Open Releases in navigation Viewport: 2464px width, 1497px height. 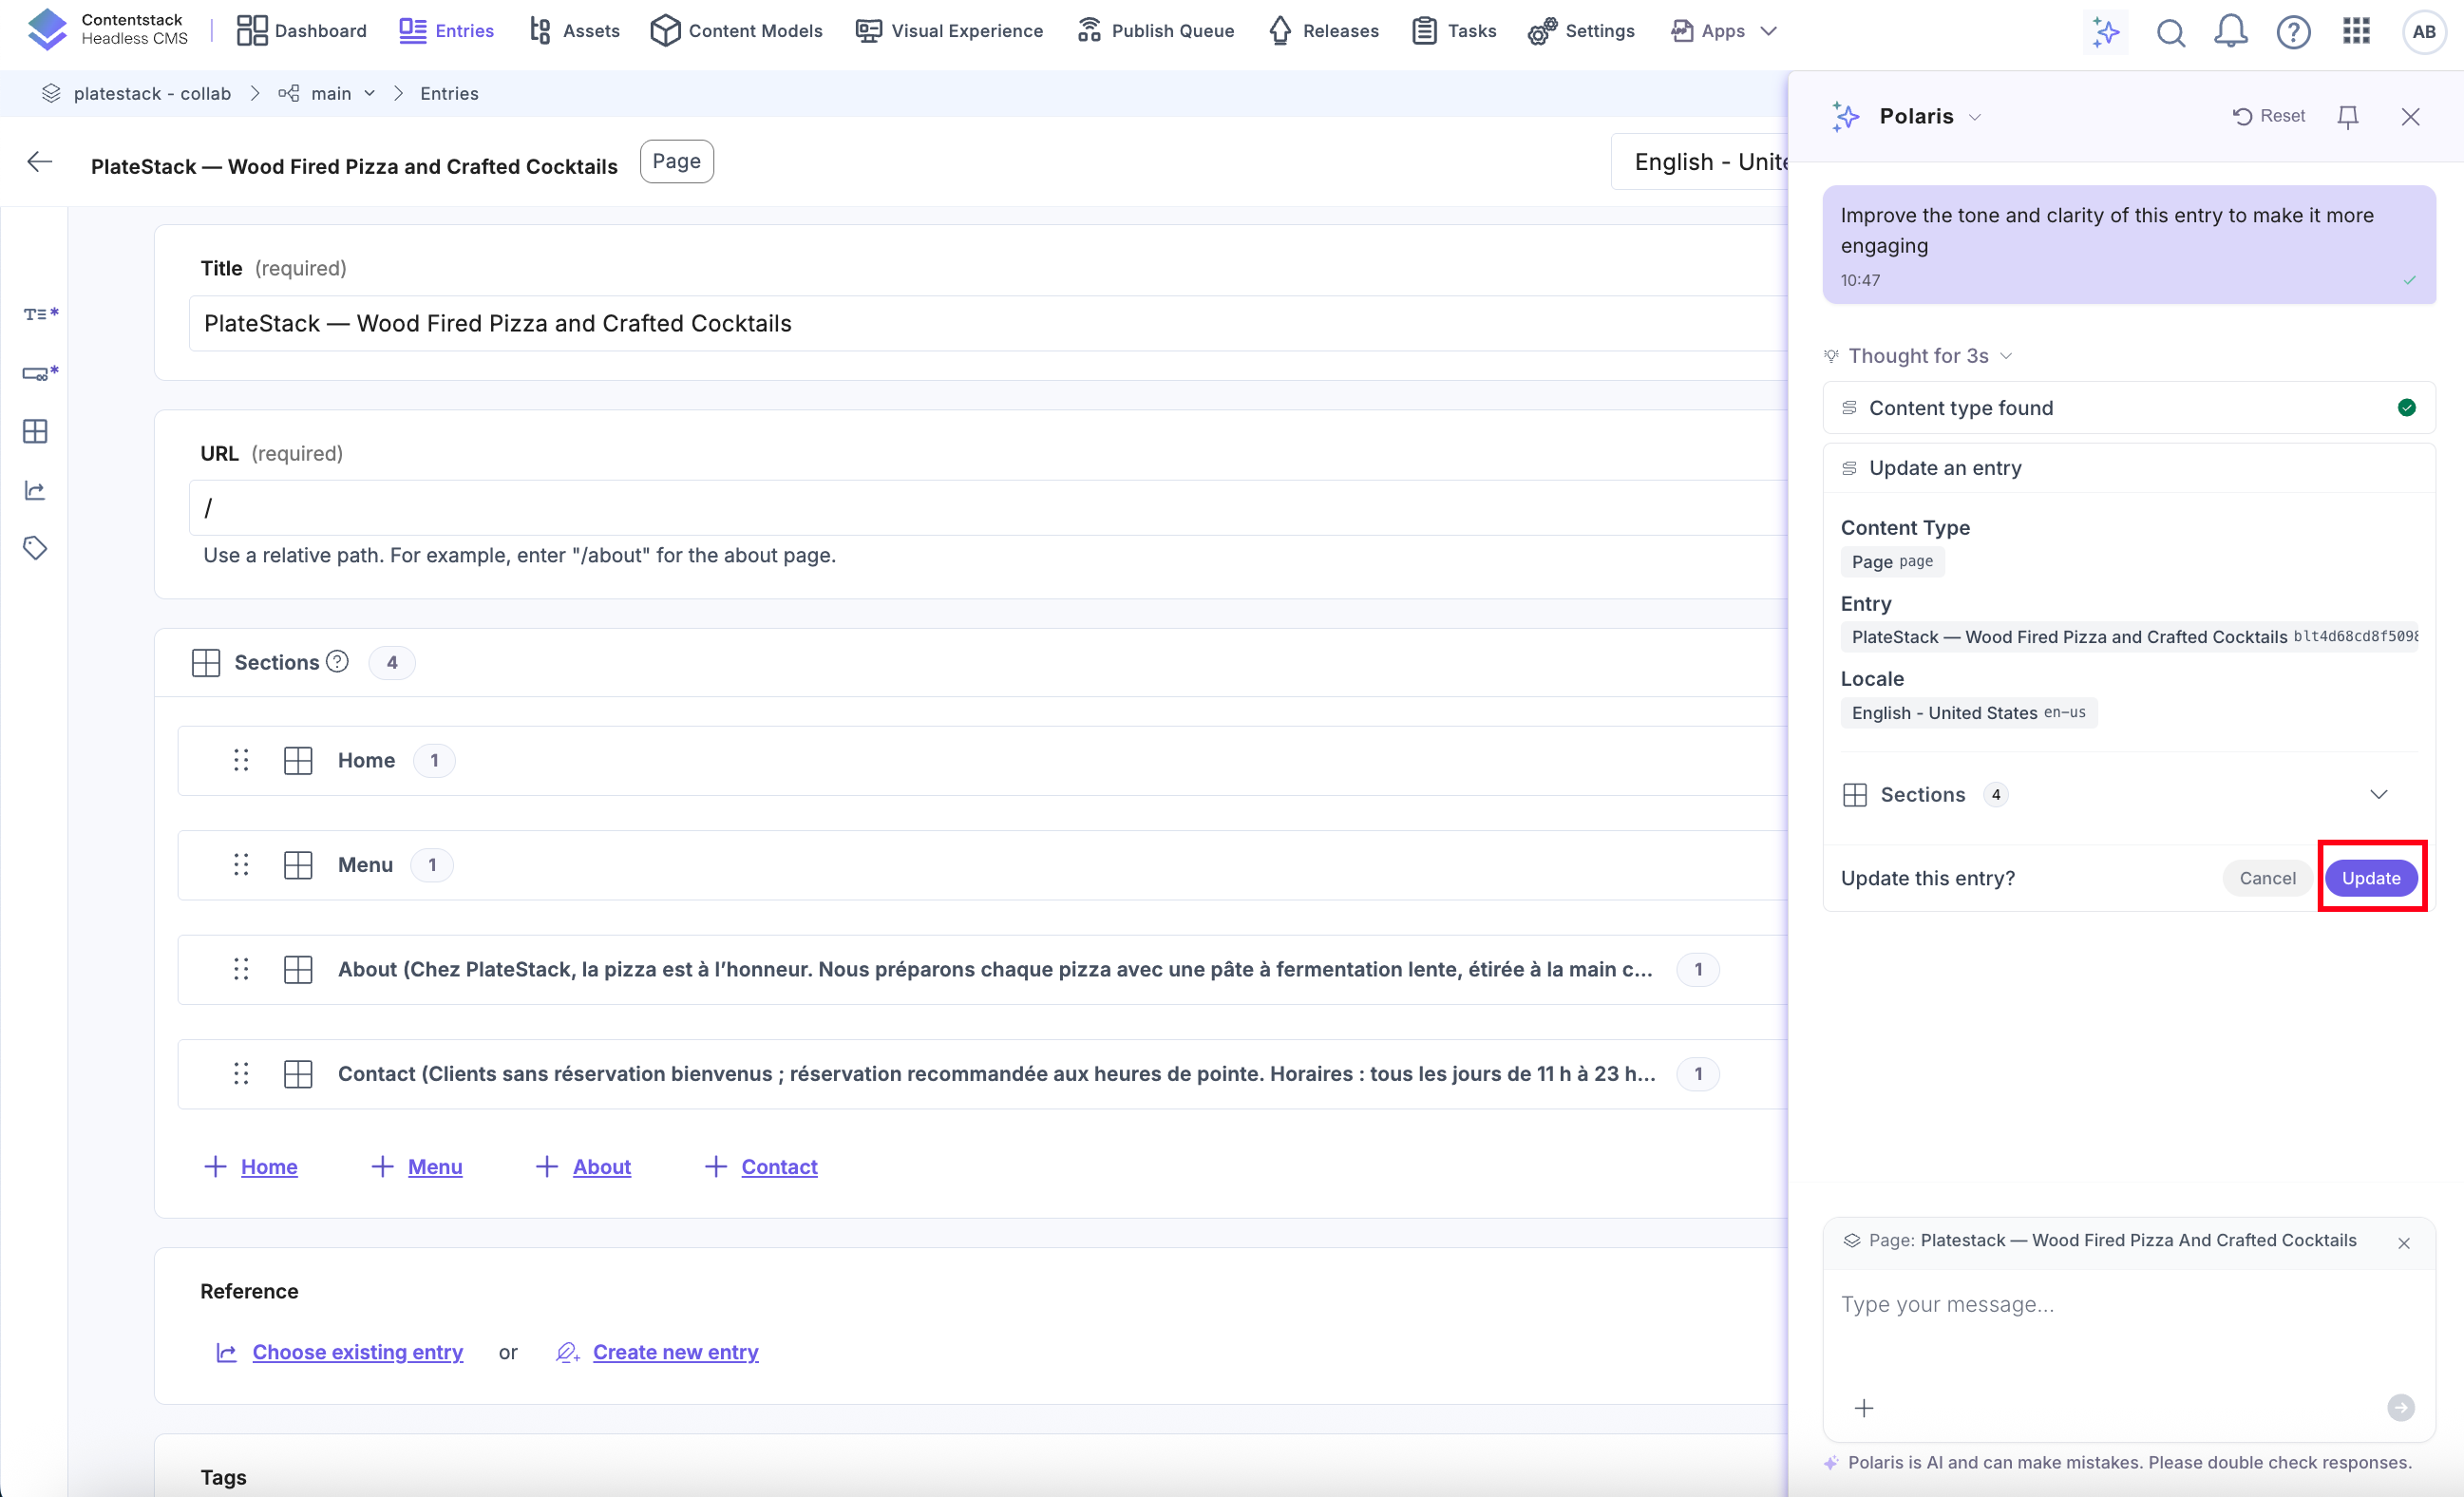coord(1323,31)
